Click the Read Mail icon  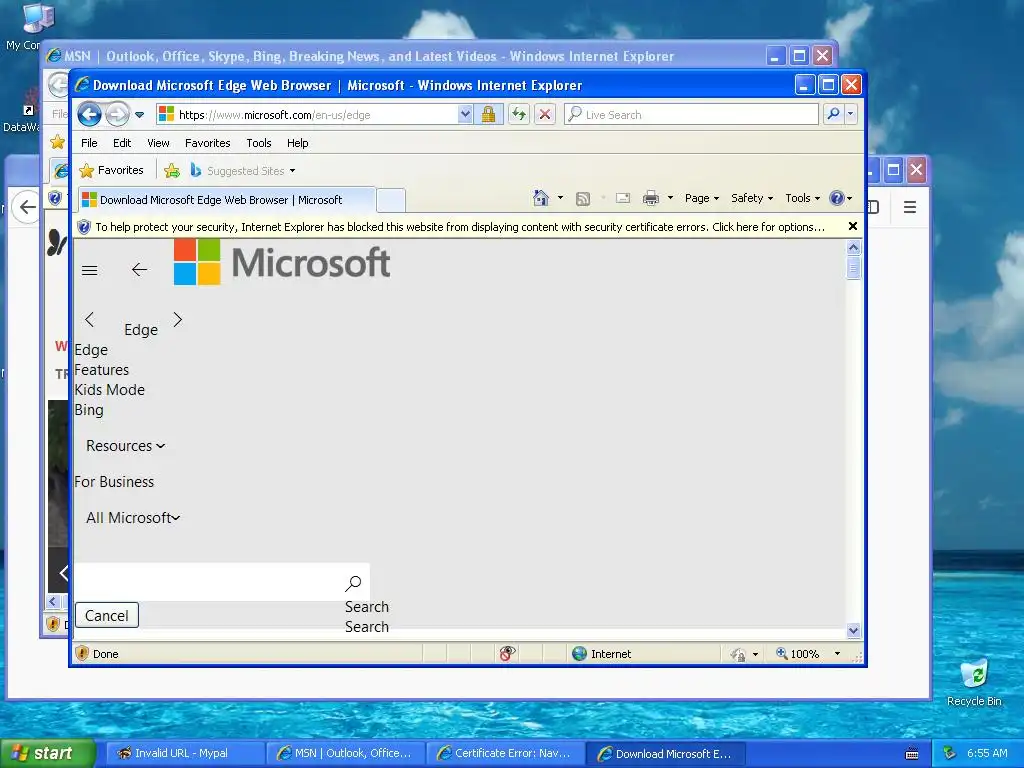tap(623, 198)
